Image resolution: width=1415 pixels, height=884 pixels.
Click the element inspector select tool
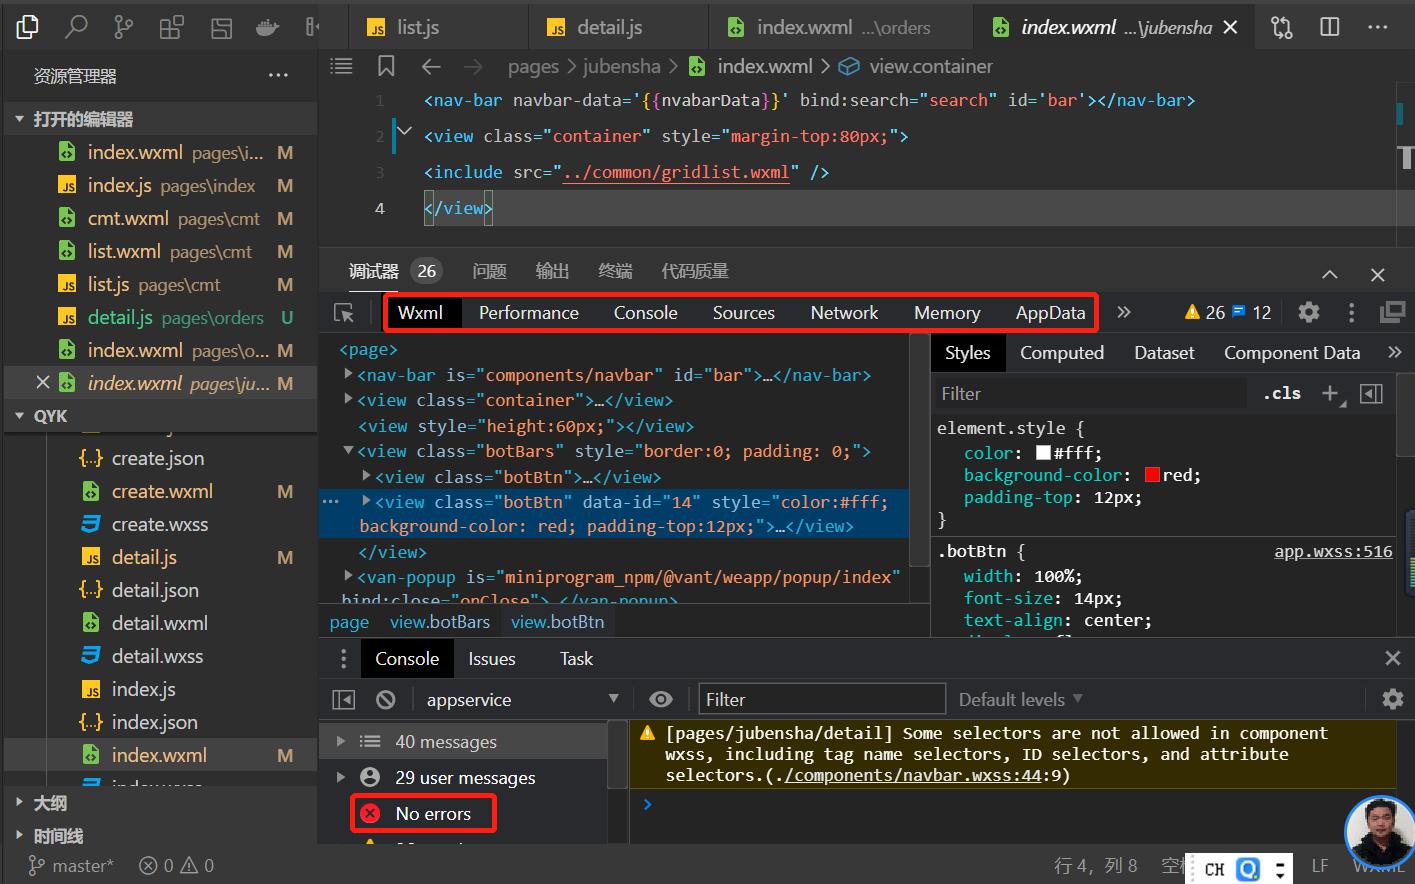(344, 313)
